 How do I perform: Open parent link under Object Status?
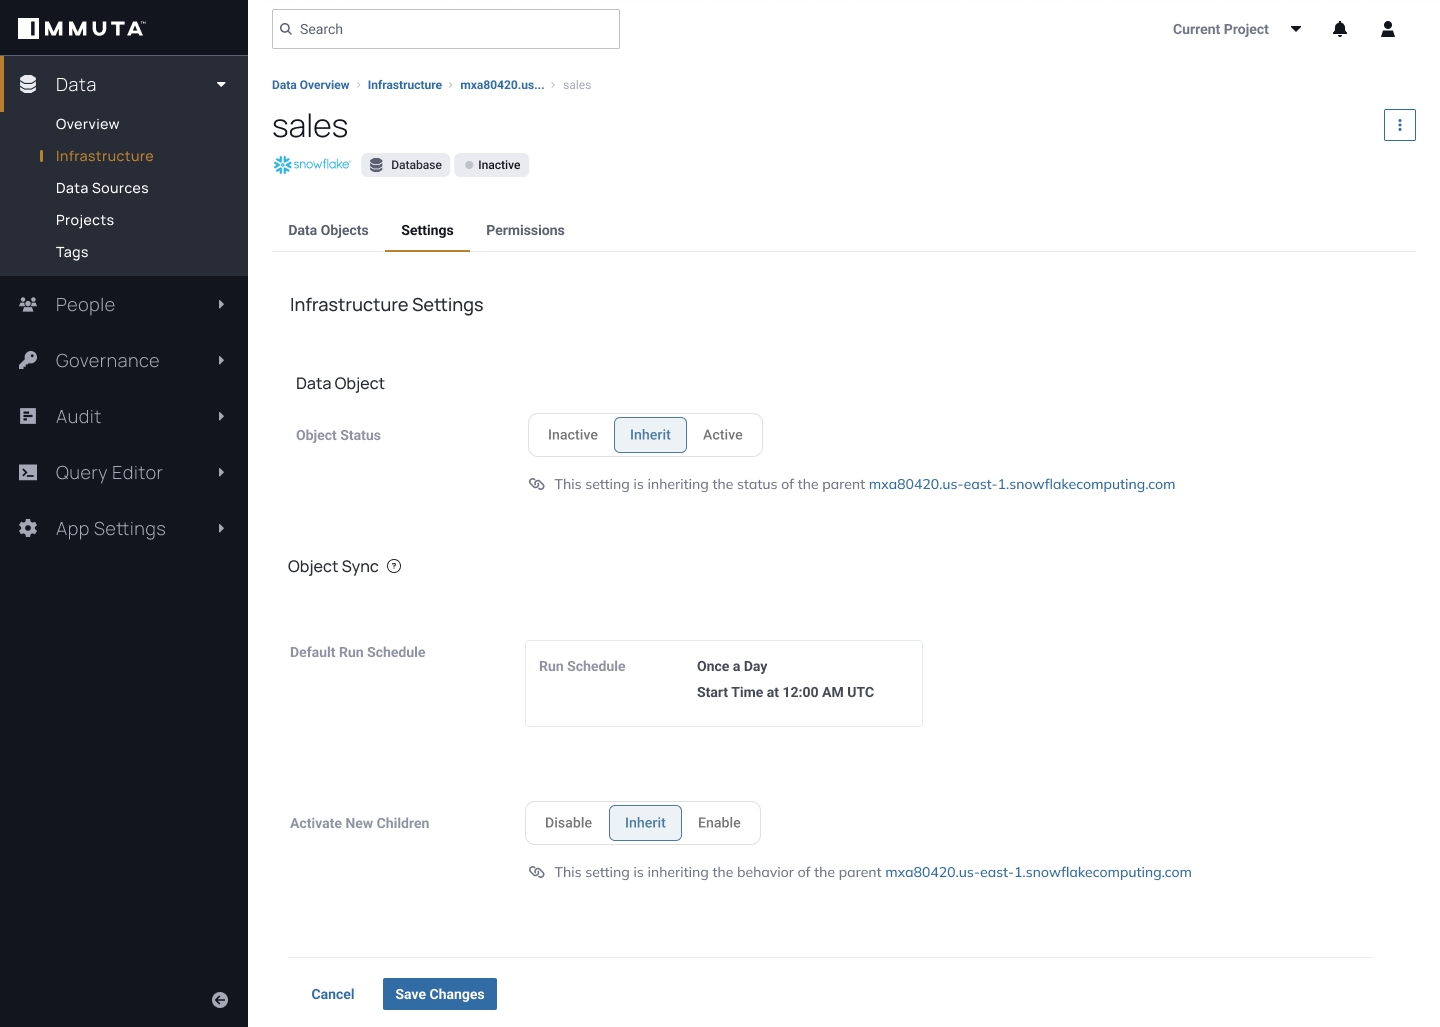1022,484
